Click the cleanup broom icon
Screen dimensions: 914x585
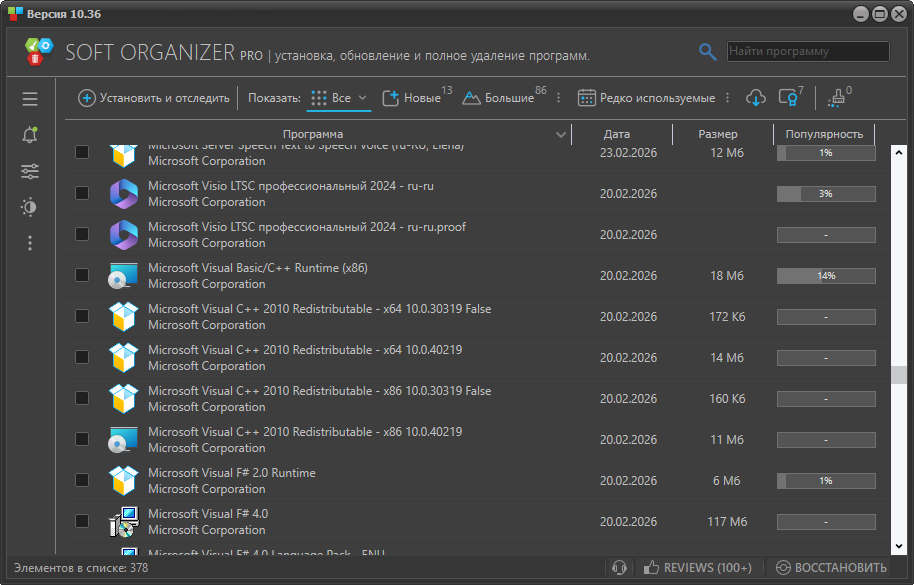pyautogui.click(x=837, y=98)
